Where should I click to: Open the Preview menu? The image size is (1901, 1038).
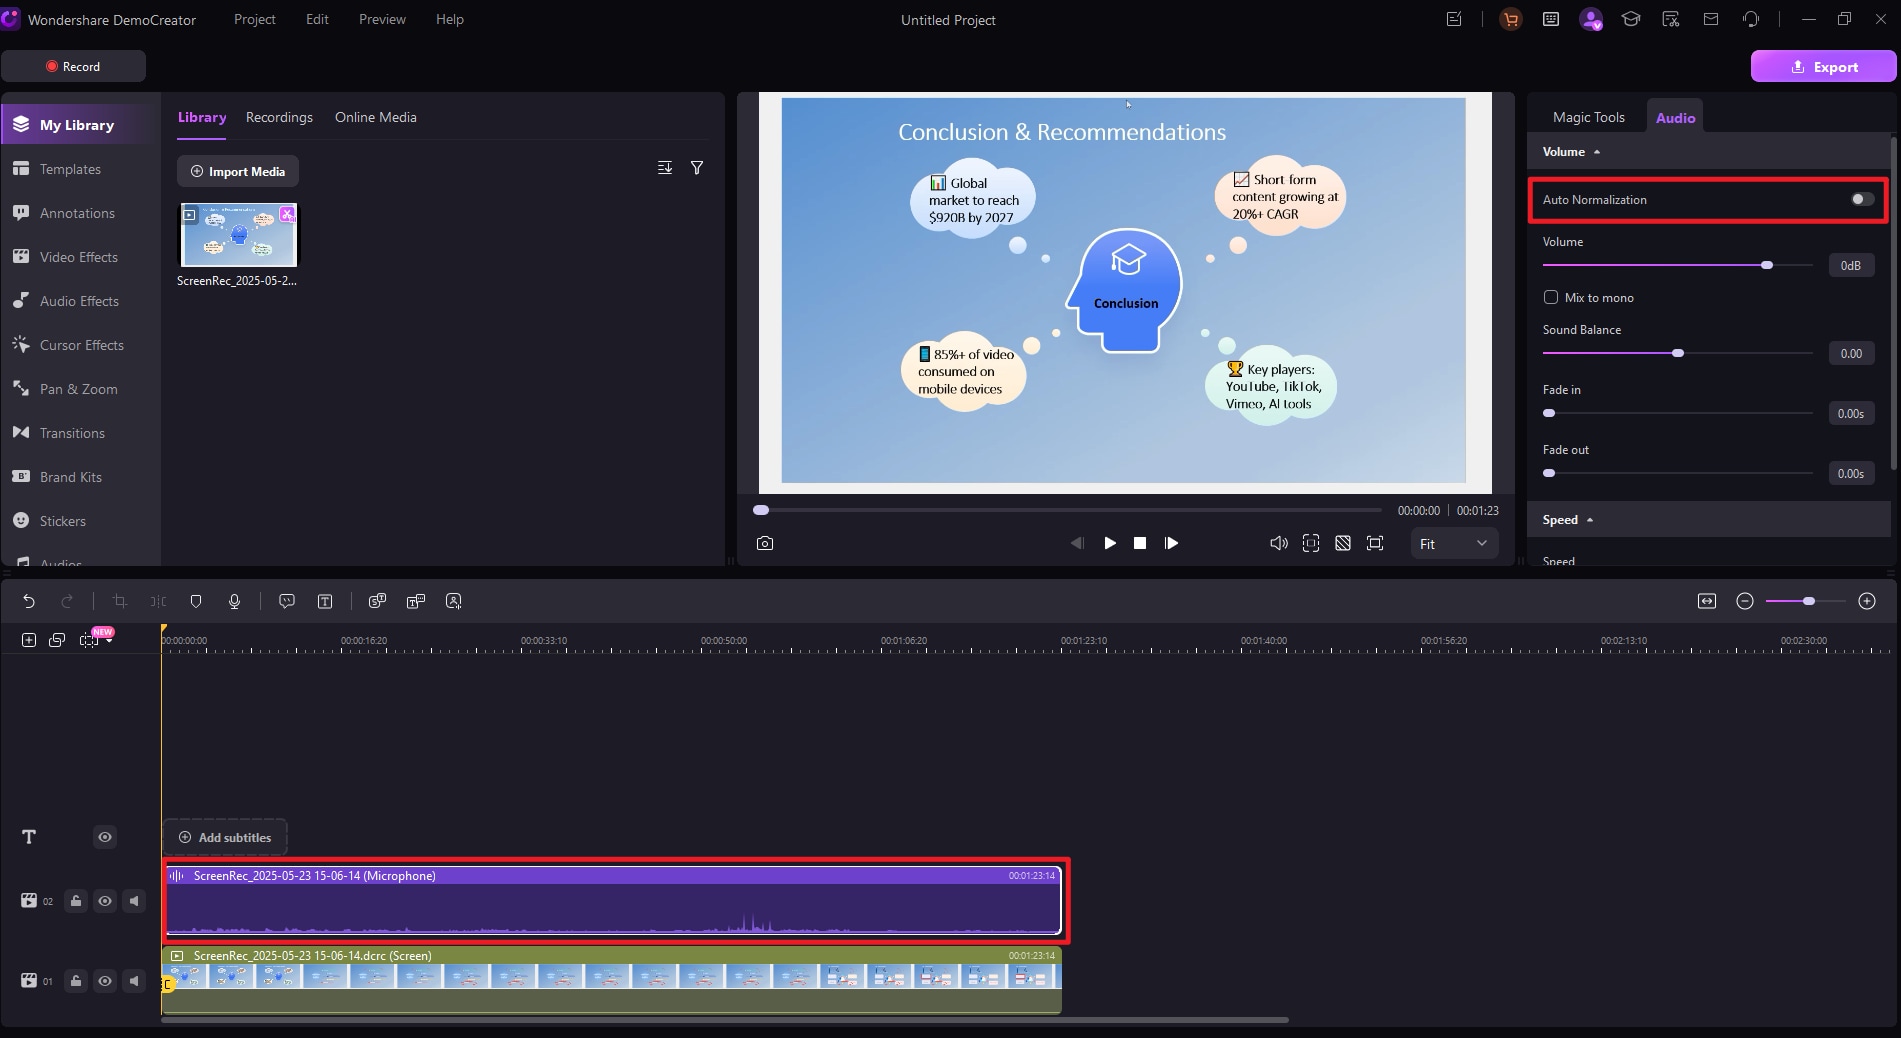[382, 19]
